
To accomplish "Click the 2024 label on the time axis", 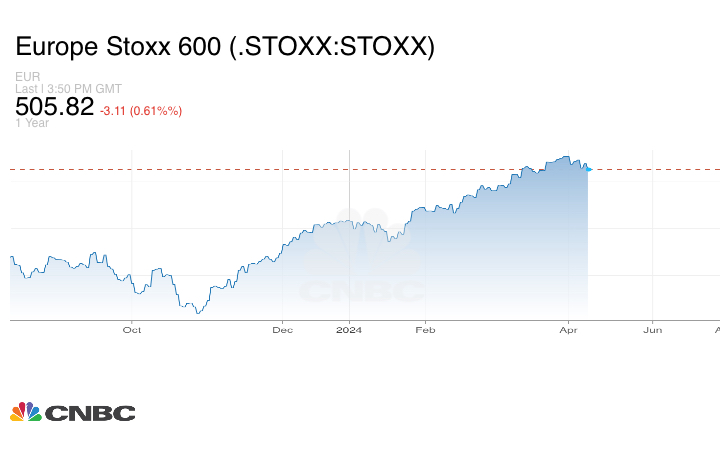I will 349,329.
